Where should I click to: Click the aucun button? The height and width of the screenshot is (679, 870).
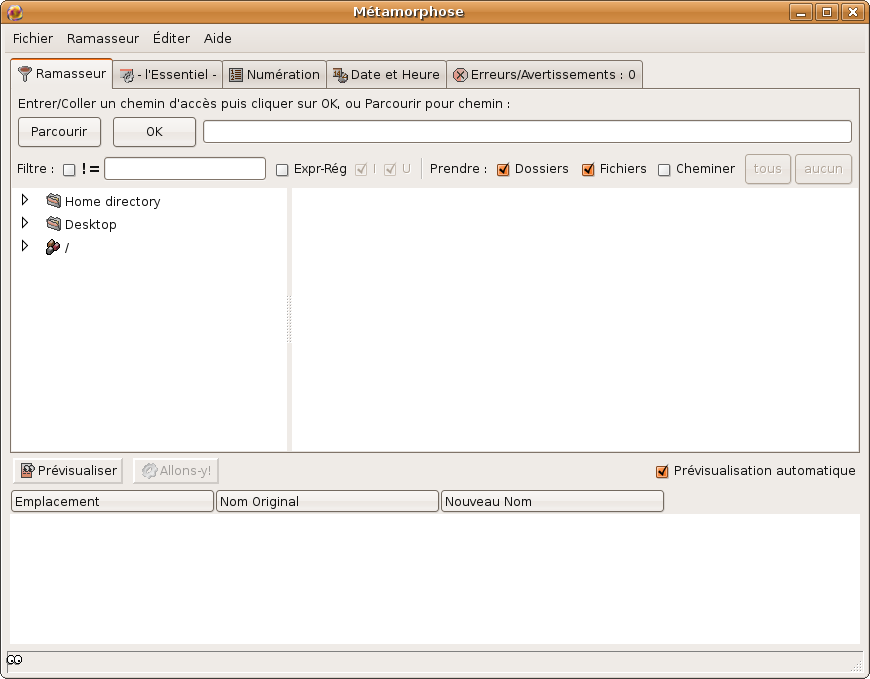point(823,169)
